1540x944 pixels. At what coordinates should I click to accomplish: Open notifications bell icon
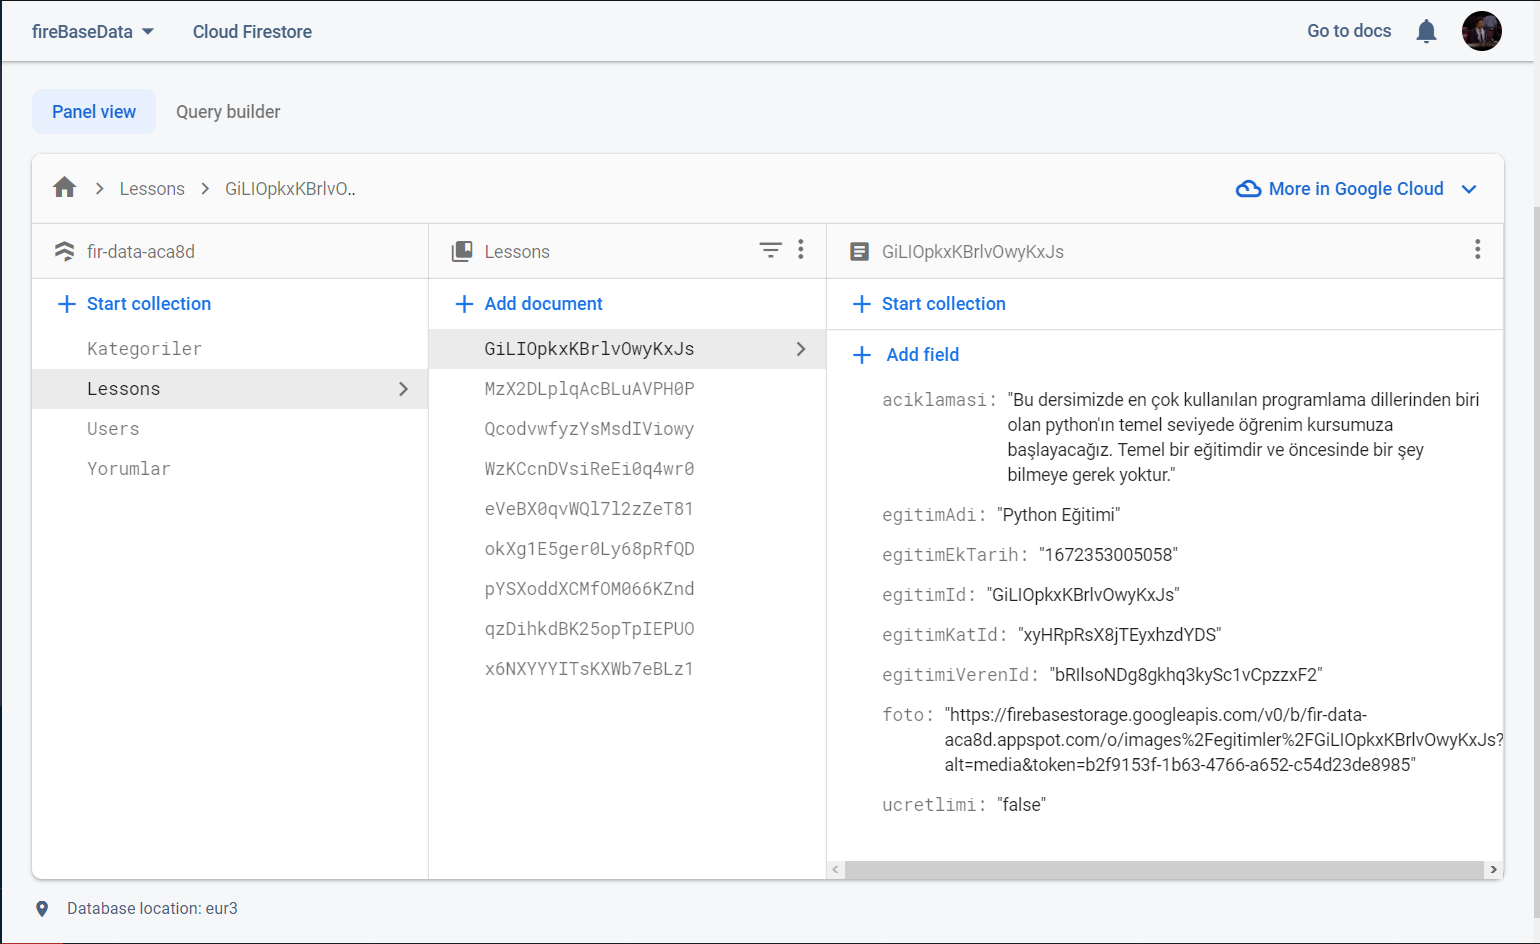tap(1426, 32)
